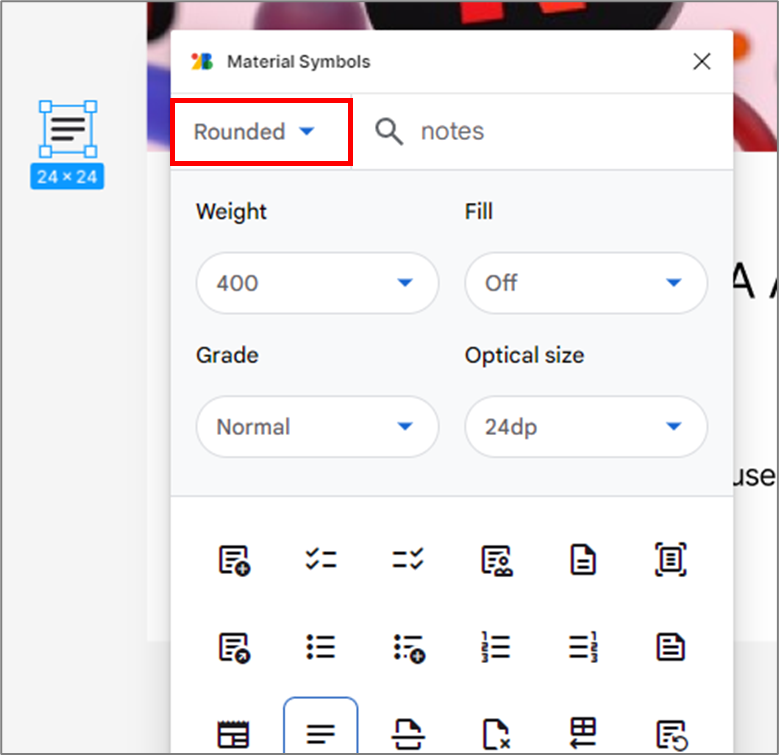Select the scanner page icon

coord(408,734)
